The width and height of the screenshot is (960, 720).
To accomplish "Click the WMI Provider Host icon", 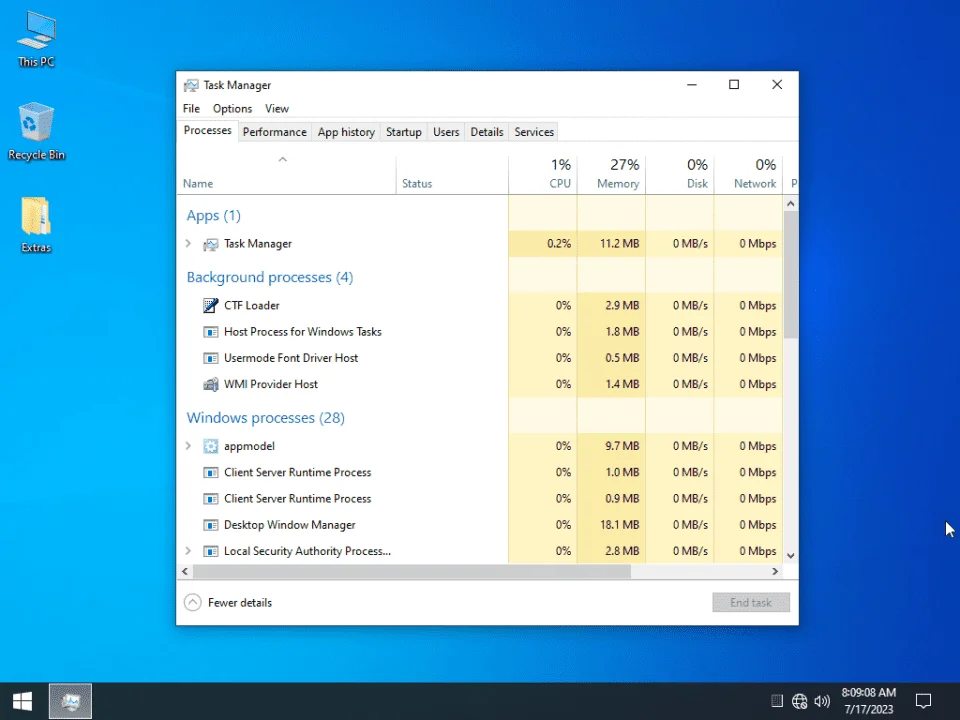I will pyautogui.click(x=211, y=384).
